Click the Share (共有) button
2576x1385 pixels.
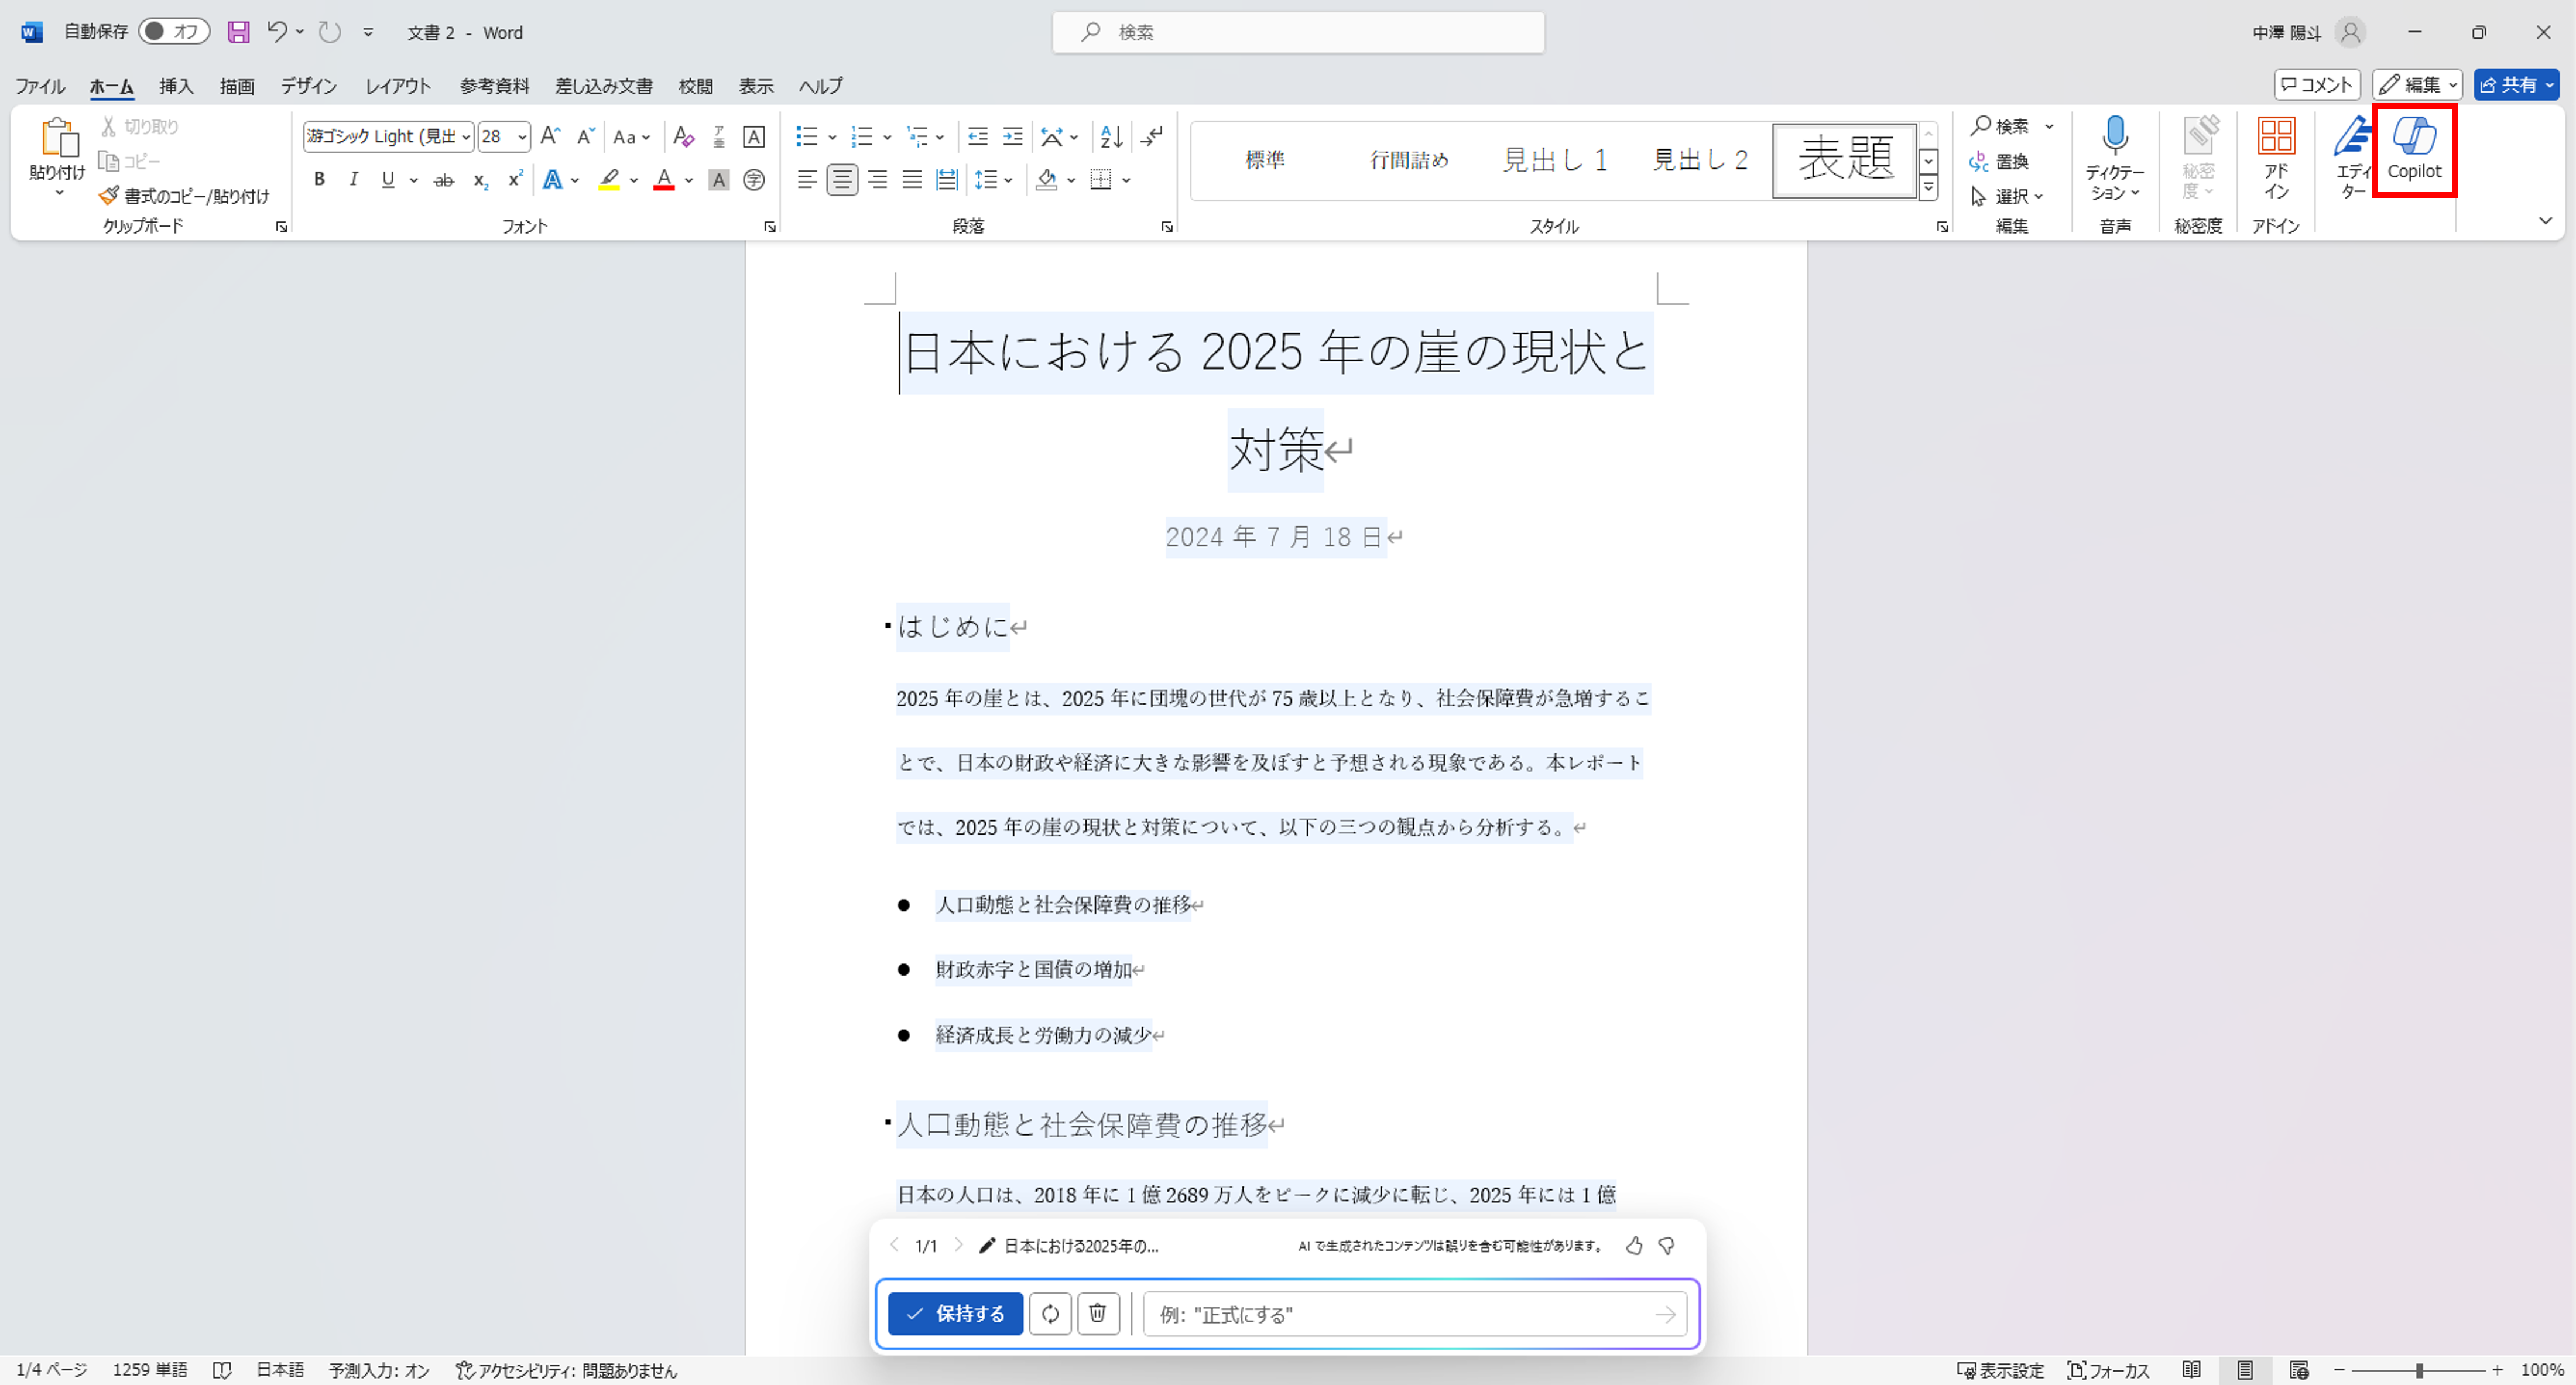click(x=2516, y=85)
